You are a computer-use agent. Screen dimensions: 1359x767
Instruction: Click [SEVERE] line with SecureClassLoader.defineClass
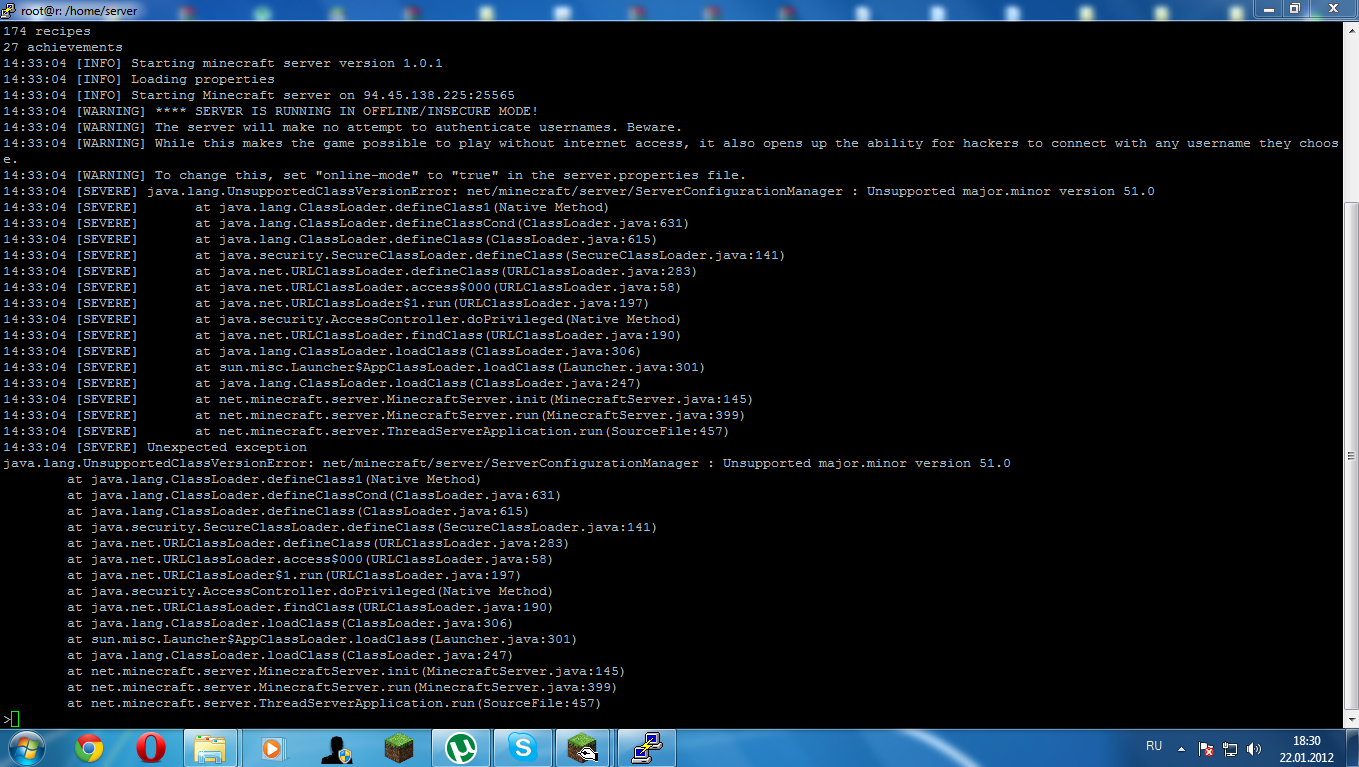tap(394, 255)
